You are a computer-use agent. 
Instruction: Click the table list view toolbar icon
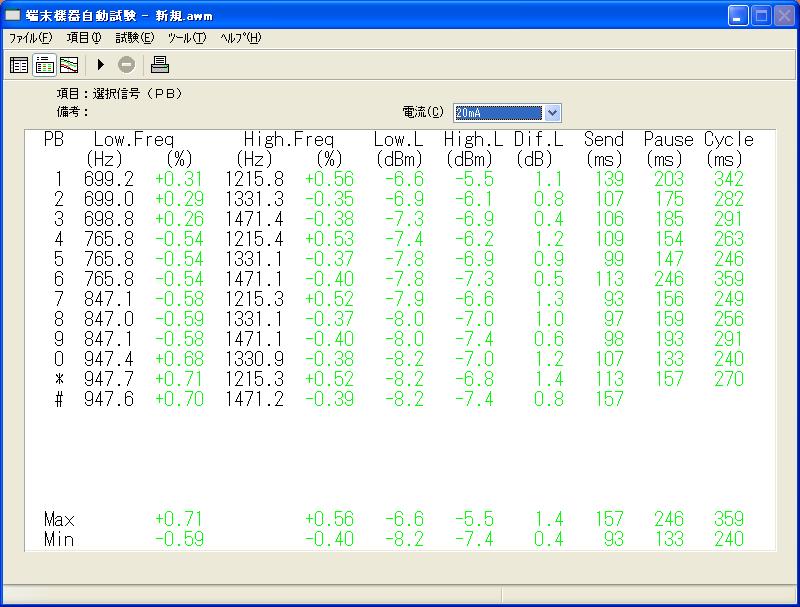(x=19, y=65)
